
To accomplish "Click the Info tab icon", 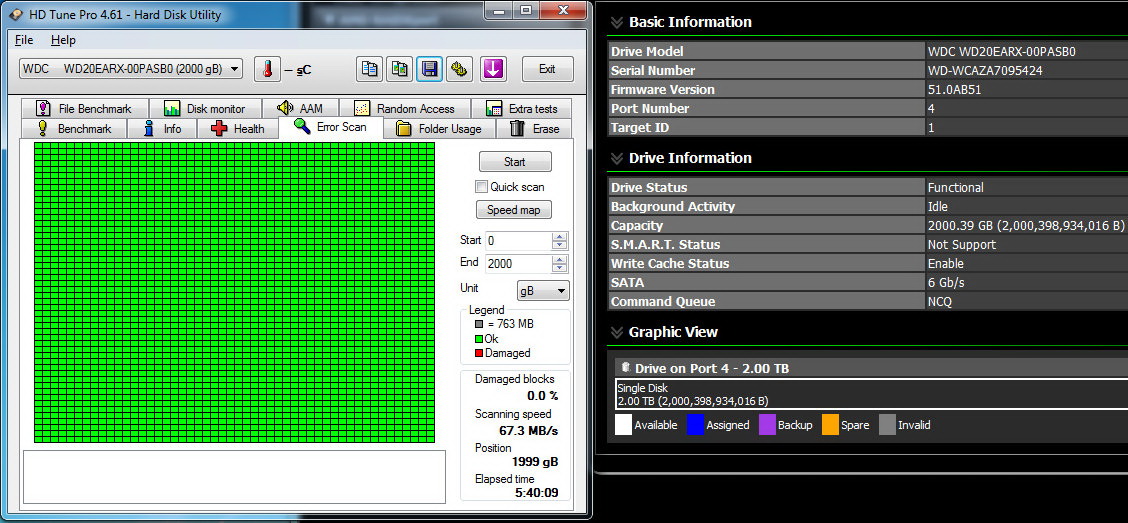I will click(x=149, y=129).
